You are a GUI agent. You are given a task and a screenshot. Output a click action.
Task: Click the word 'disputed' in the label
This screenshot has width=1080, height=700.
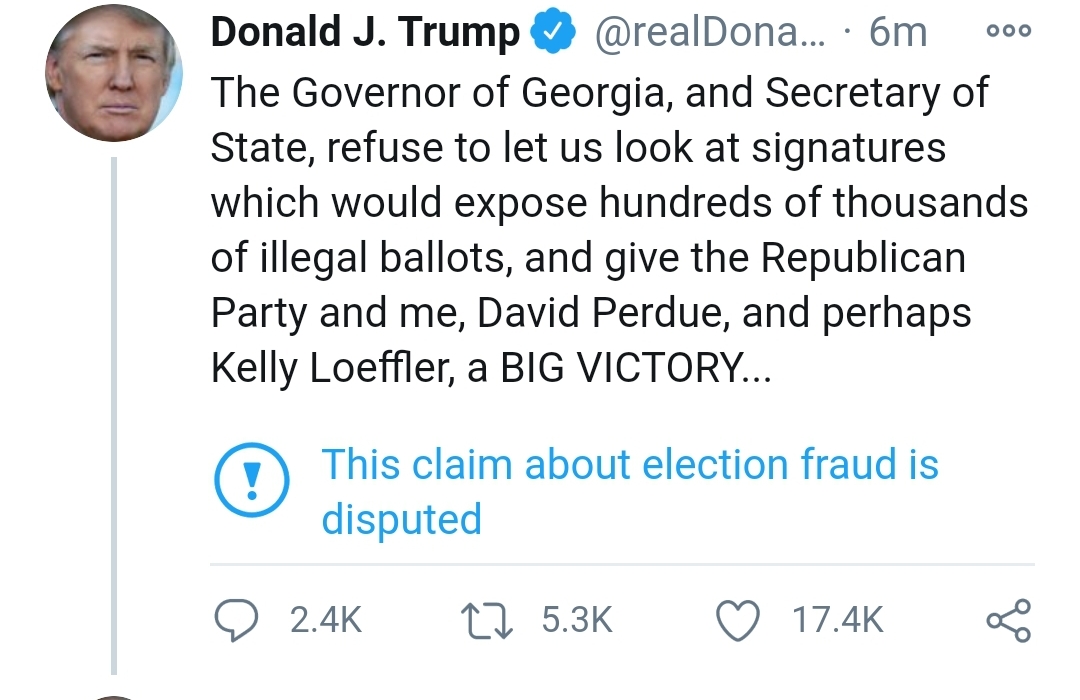click(x=402, y=519)
